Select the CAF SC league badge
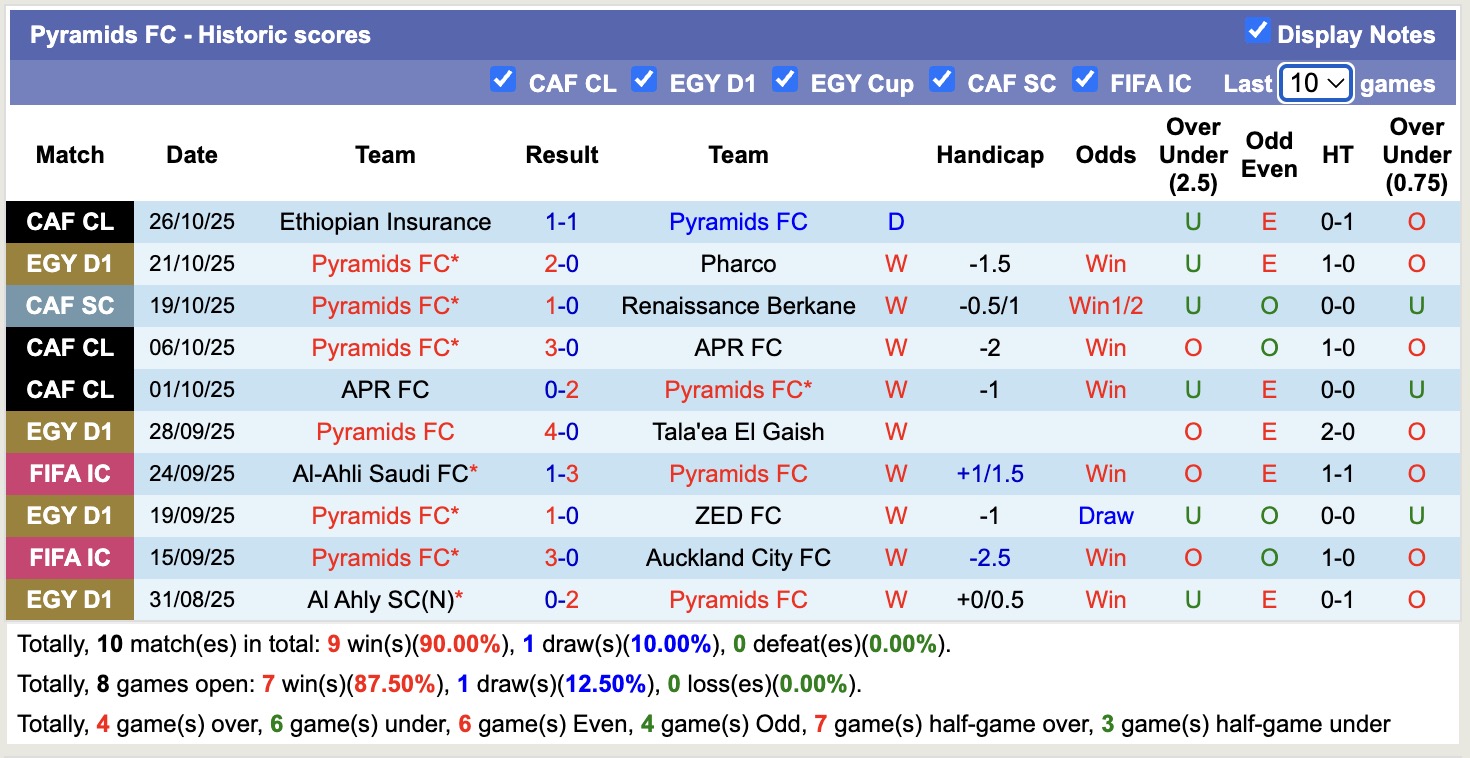Viewport: 1470px width, 758px height. pyautogui.click(x=70, y=306)
